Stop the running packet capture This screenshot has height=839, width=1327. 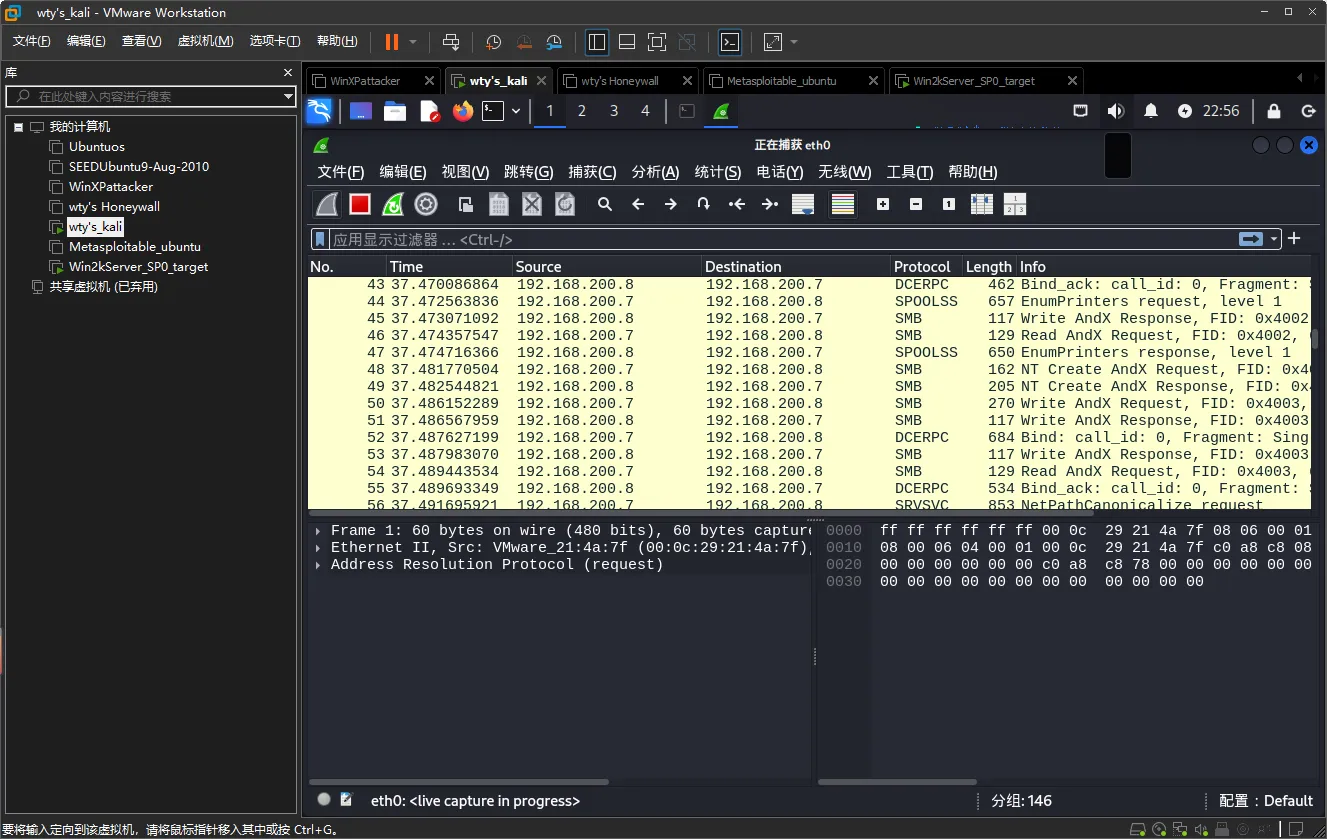tap(360, 204)
